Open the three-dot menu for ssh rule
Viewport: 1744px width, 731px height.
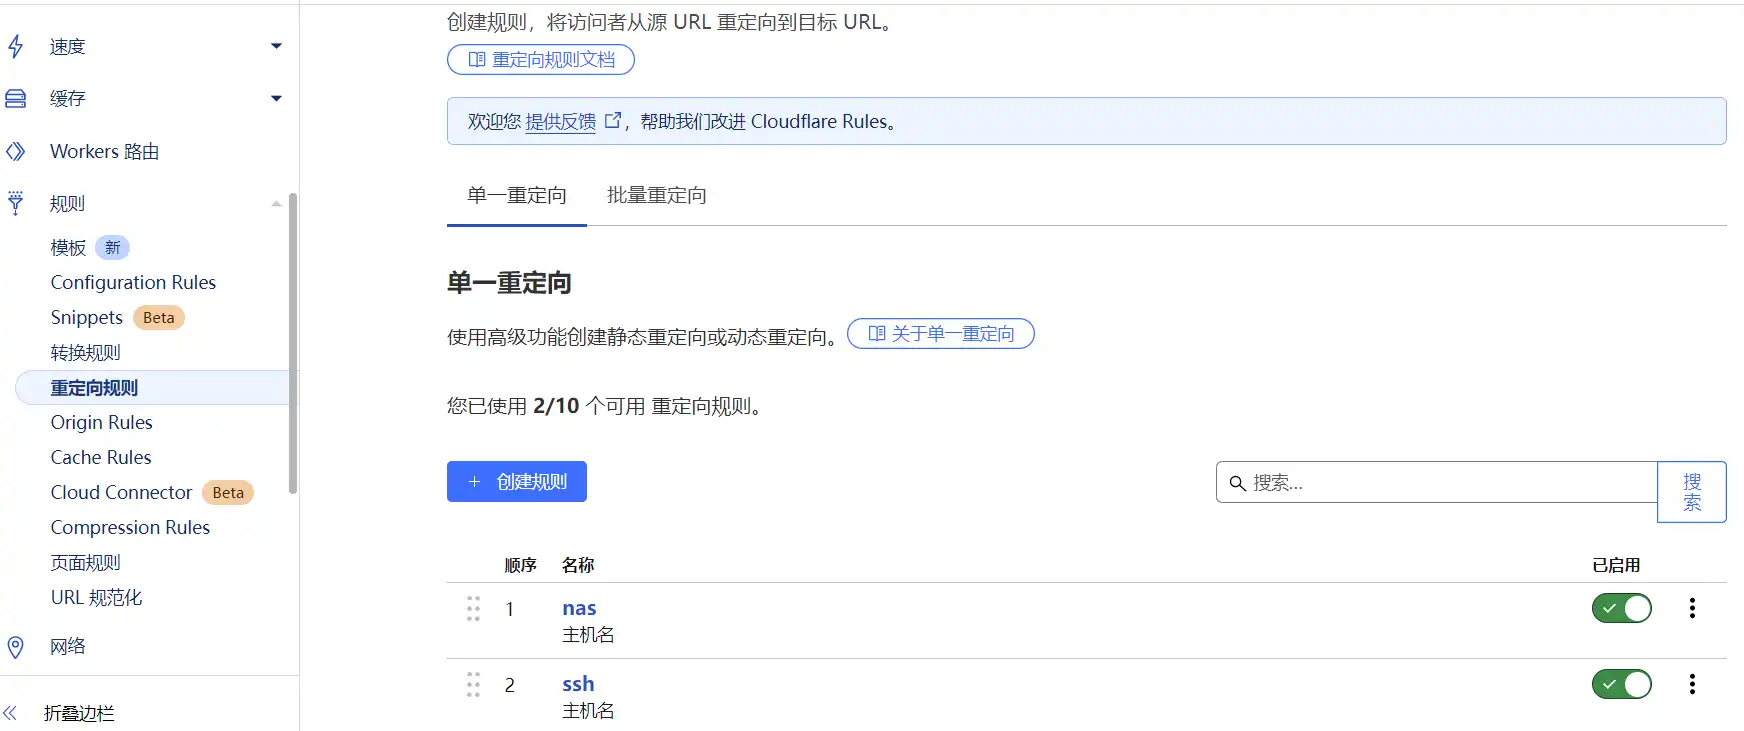click(x=1692, y=684)
